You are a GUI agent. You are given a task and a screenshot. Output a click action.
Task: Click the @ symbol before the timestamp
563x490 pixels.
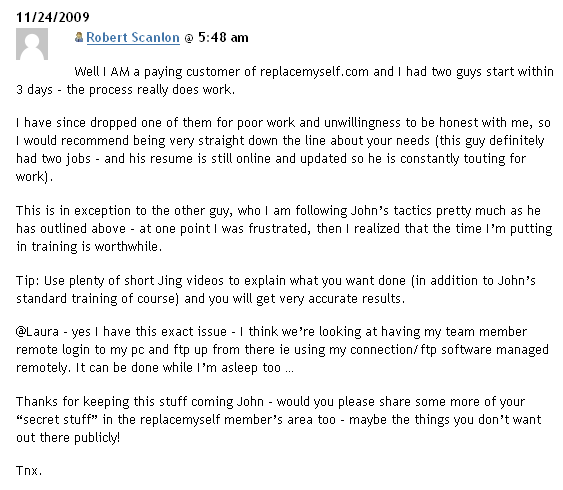coord(189,38)
